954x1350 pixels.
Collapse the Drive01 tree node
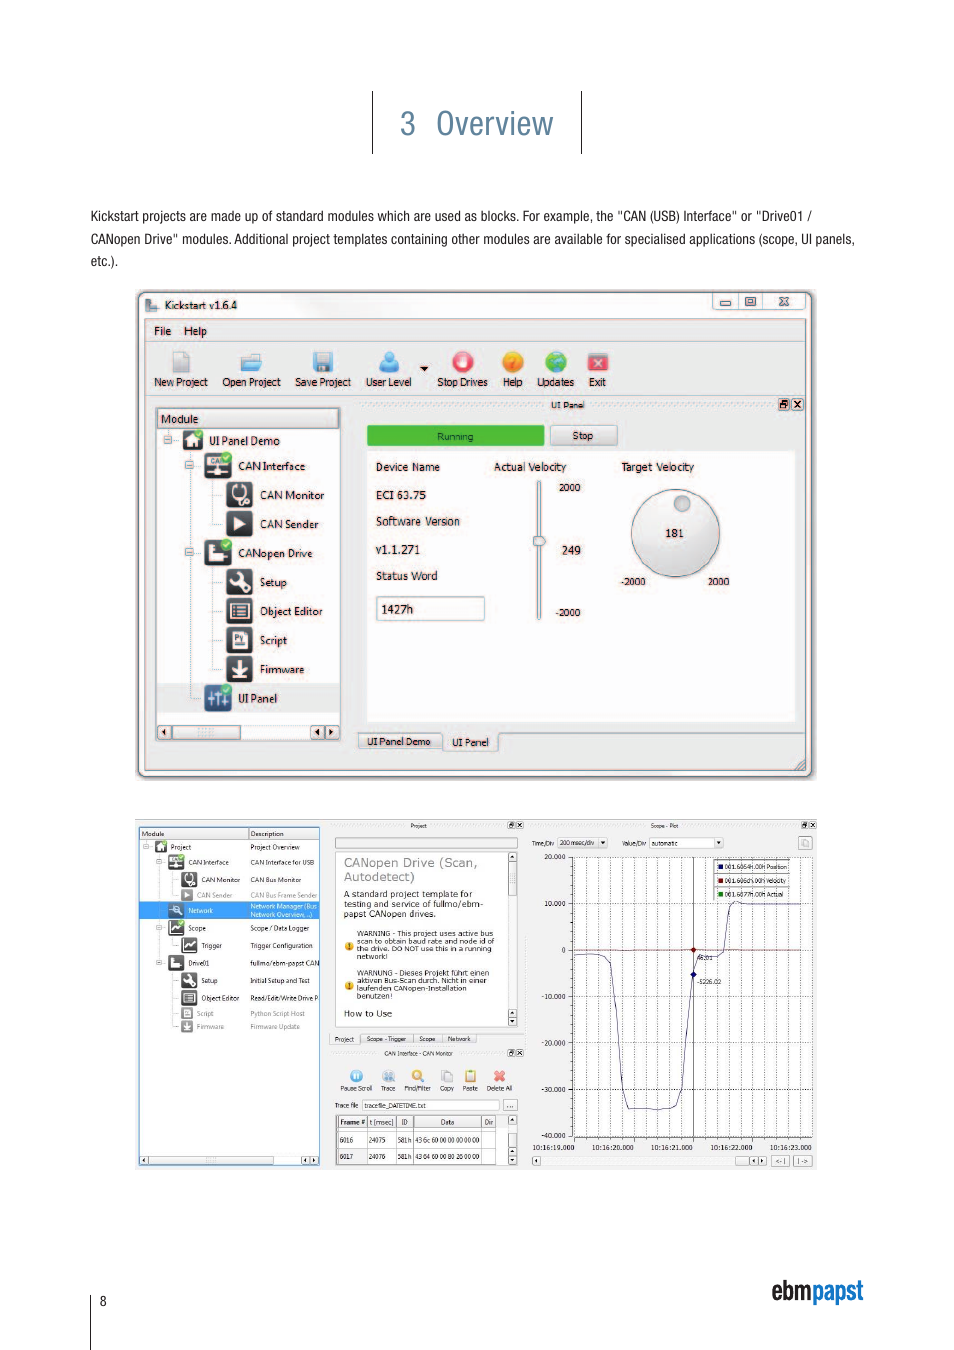pyautogui.click(x=159, y=962)
